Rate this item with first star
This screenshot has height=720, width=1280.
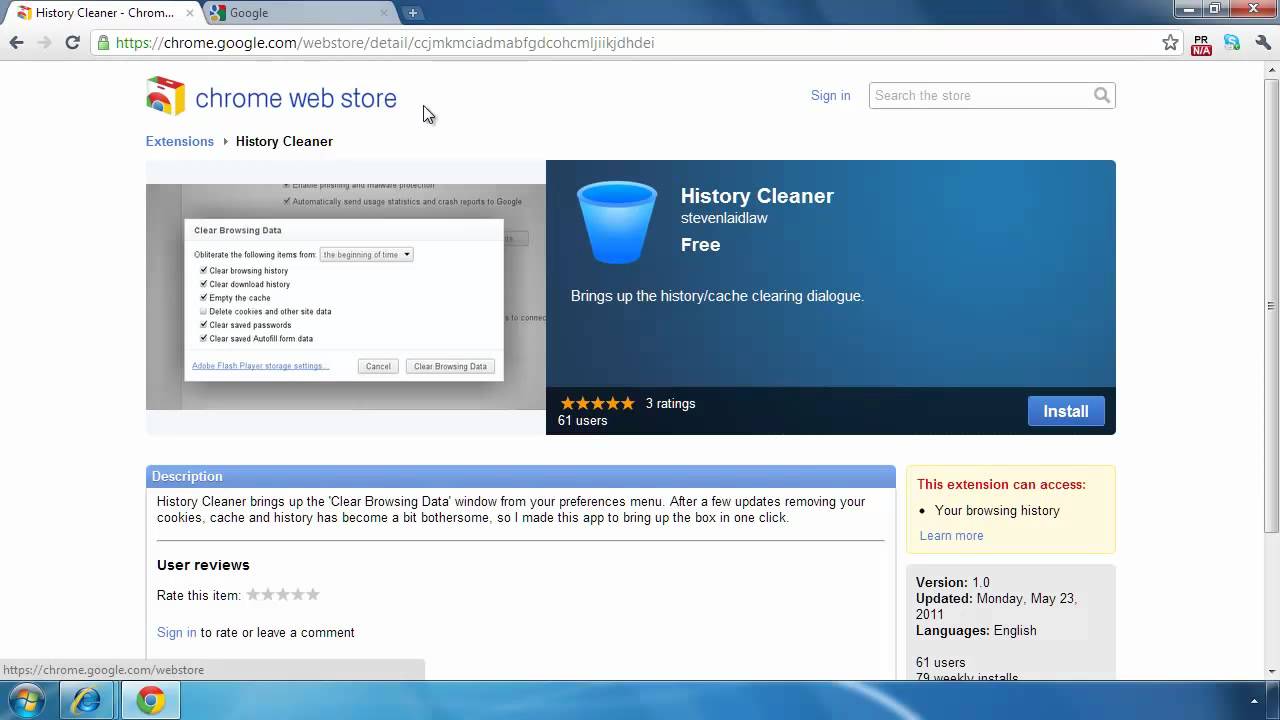(x=253, y=594)
